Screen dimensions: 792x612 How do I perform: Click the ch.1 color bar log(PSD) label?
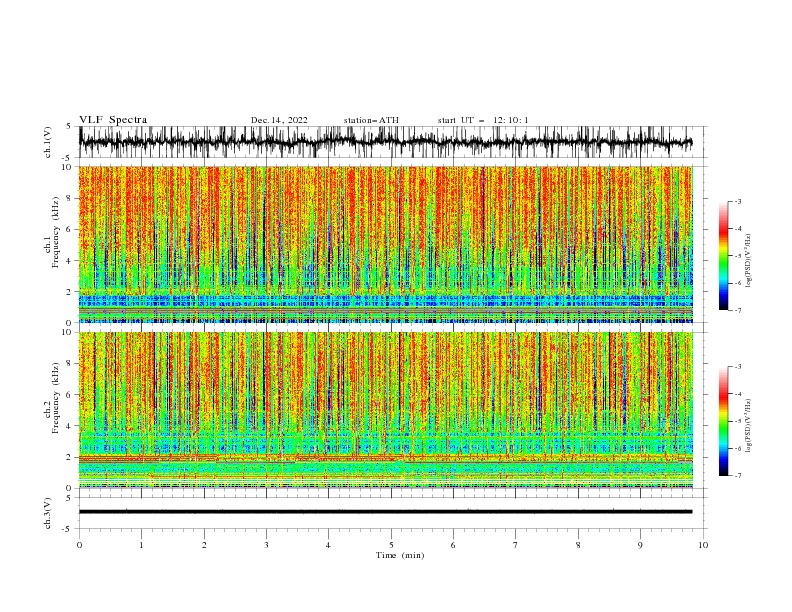749,261
